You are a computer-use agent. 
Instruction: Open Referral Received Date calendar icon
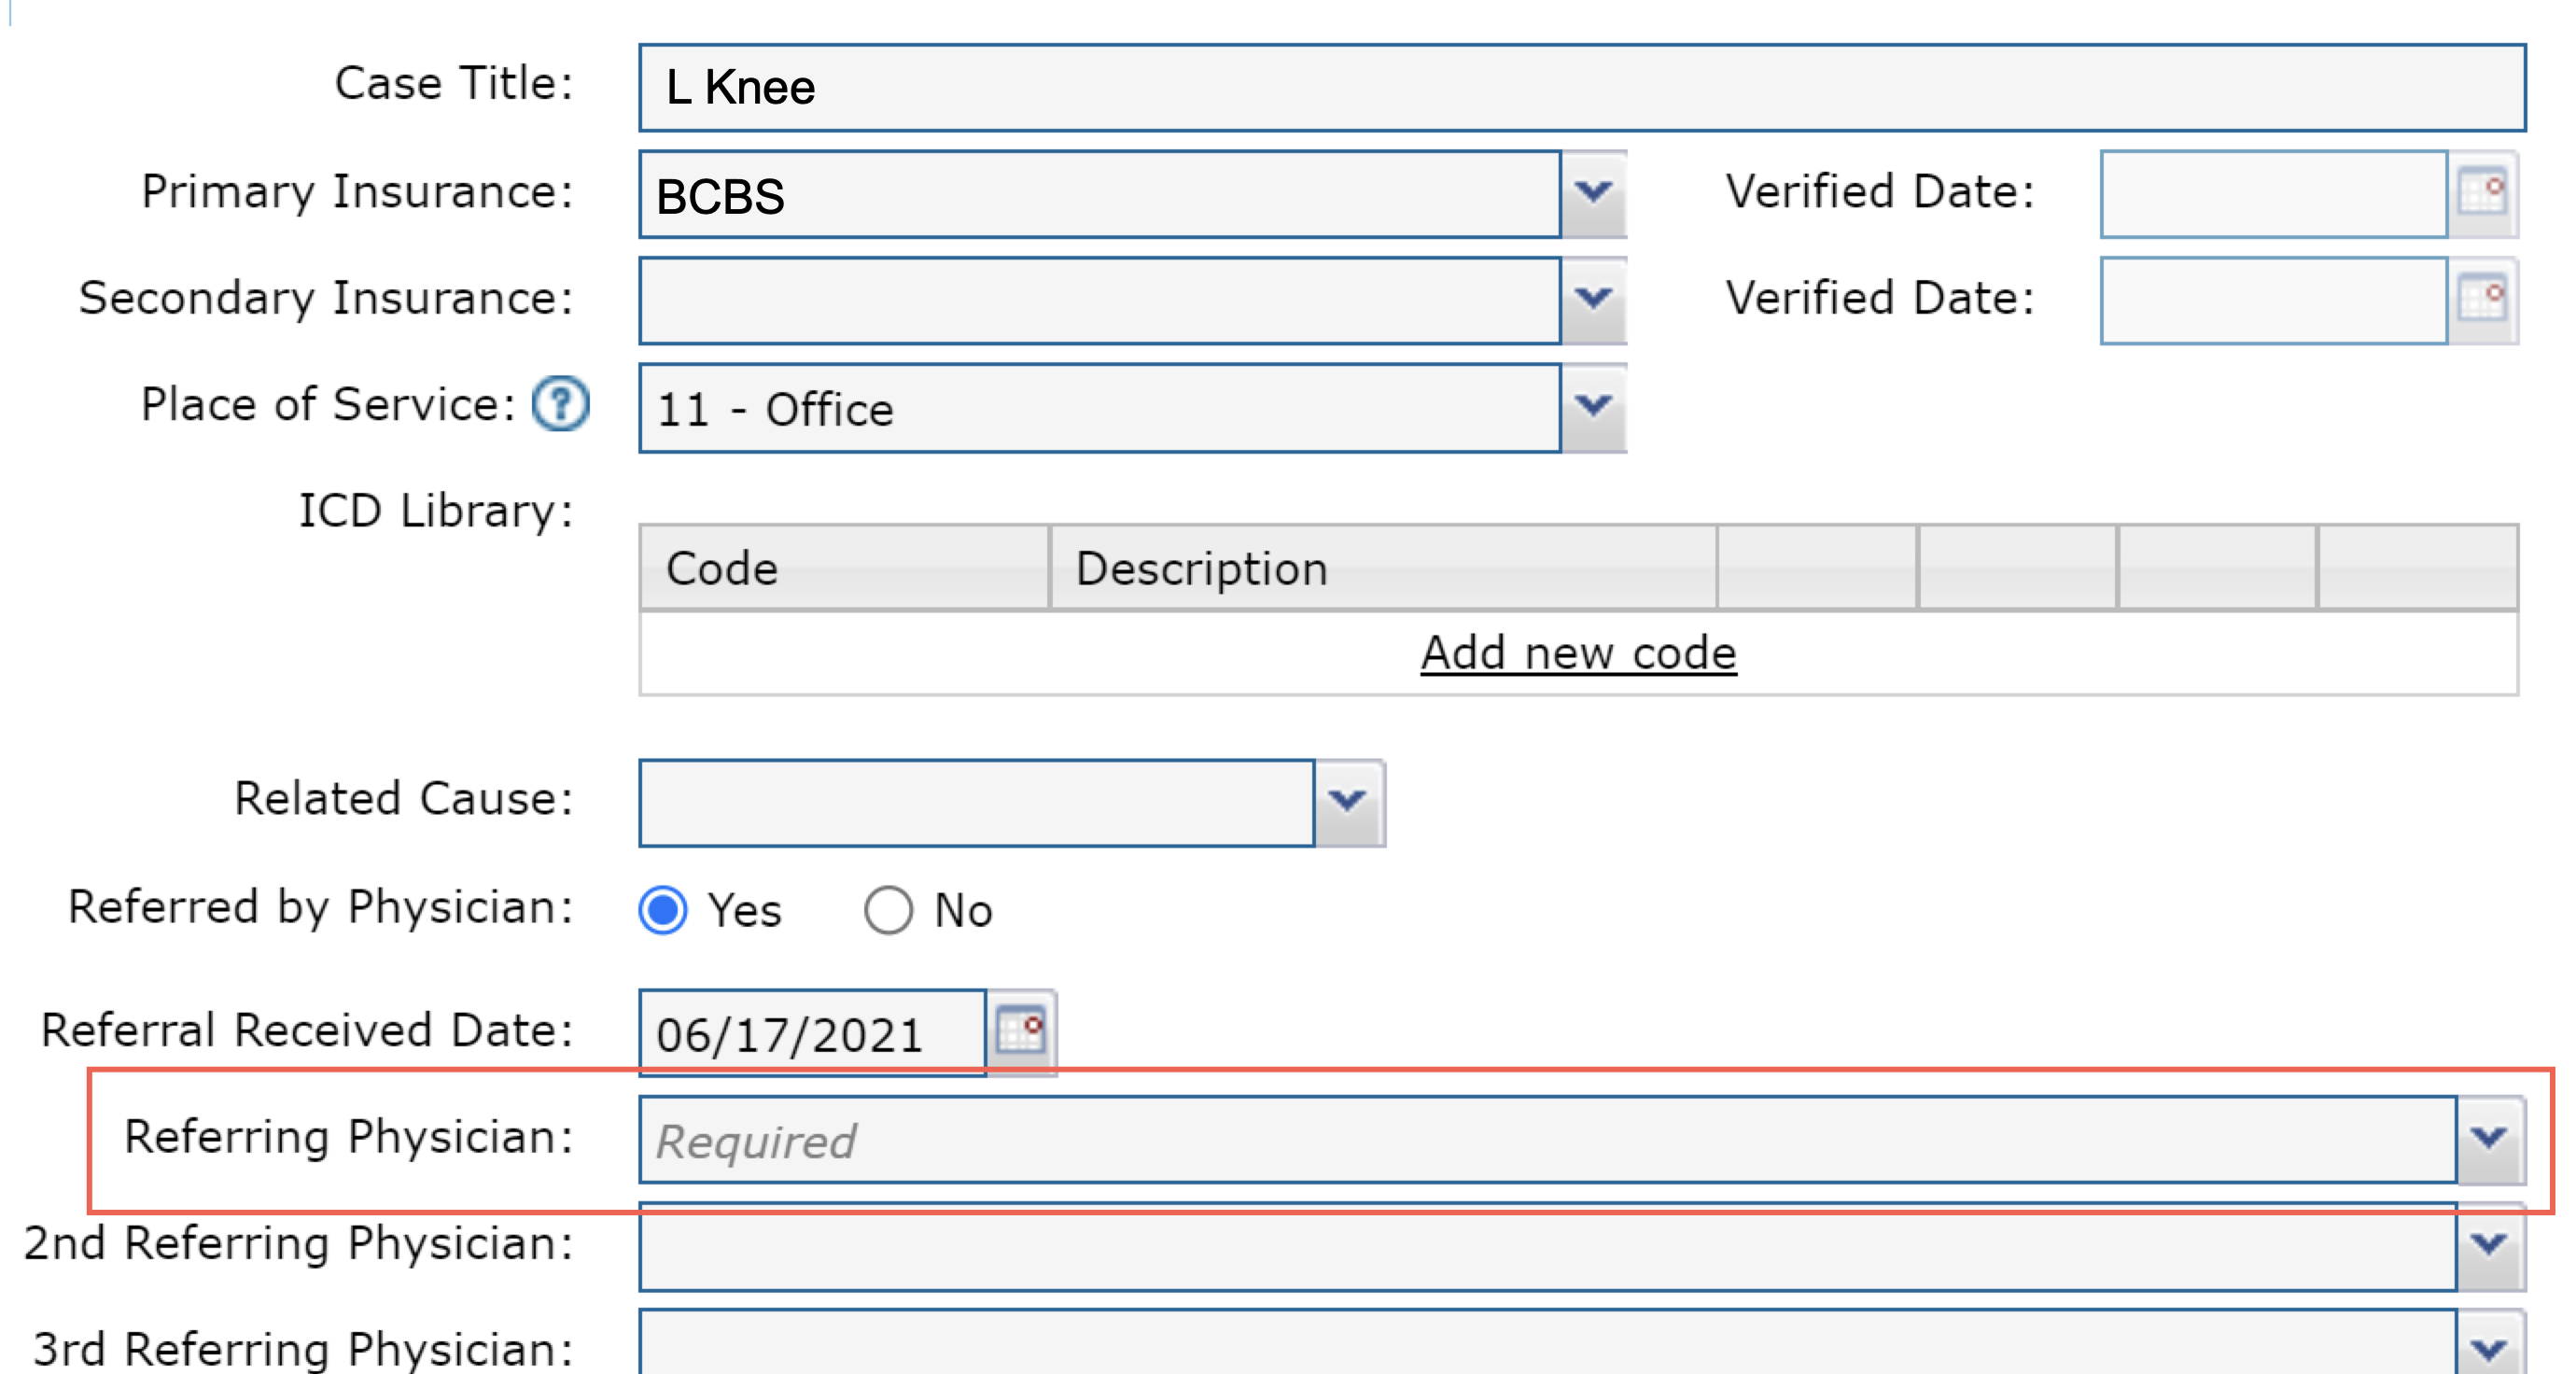(x=1021, y=1031)
